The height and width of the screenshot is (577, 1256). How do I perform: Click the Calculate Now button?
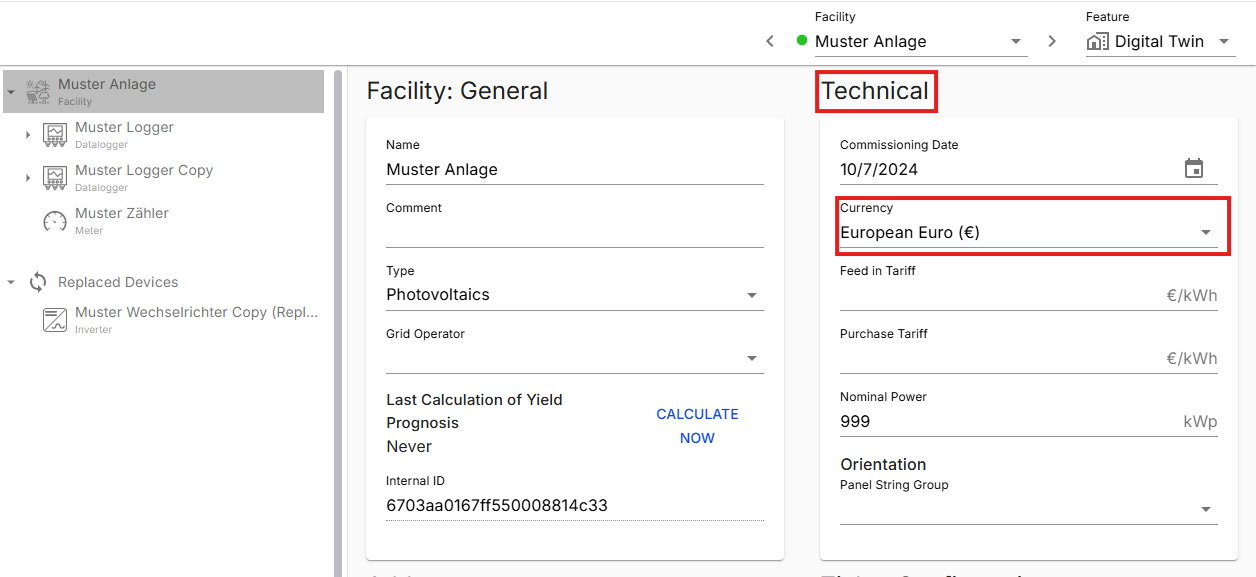click(x=697, y=426)
